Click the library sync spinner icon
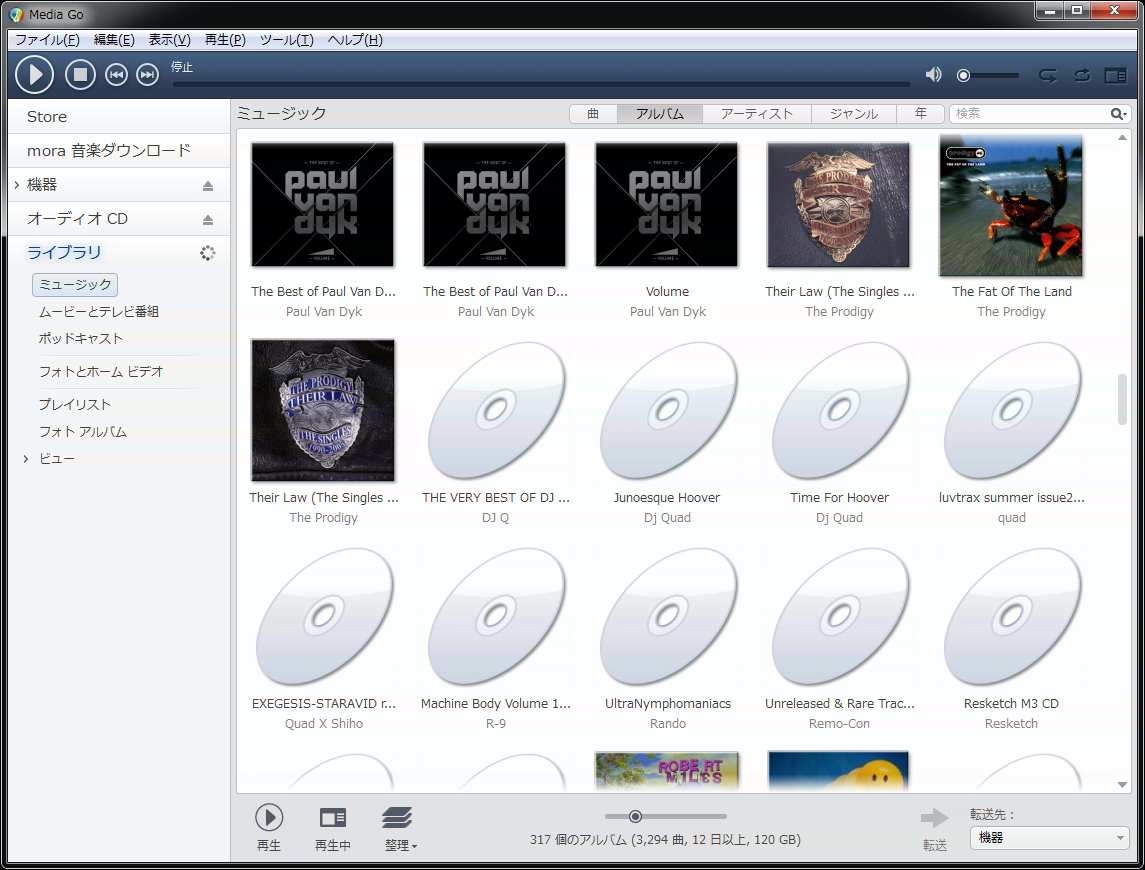Viewport: 1145px width, 870px height. coord(207,253)
